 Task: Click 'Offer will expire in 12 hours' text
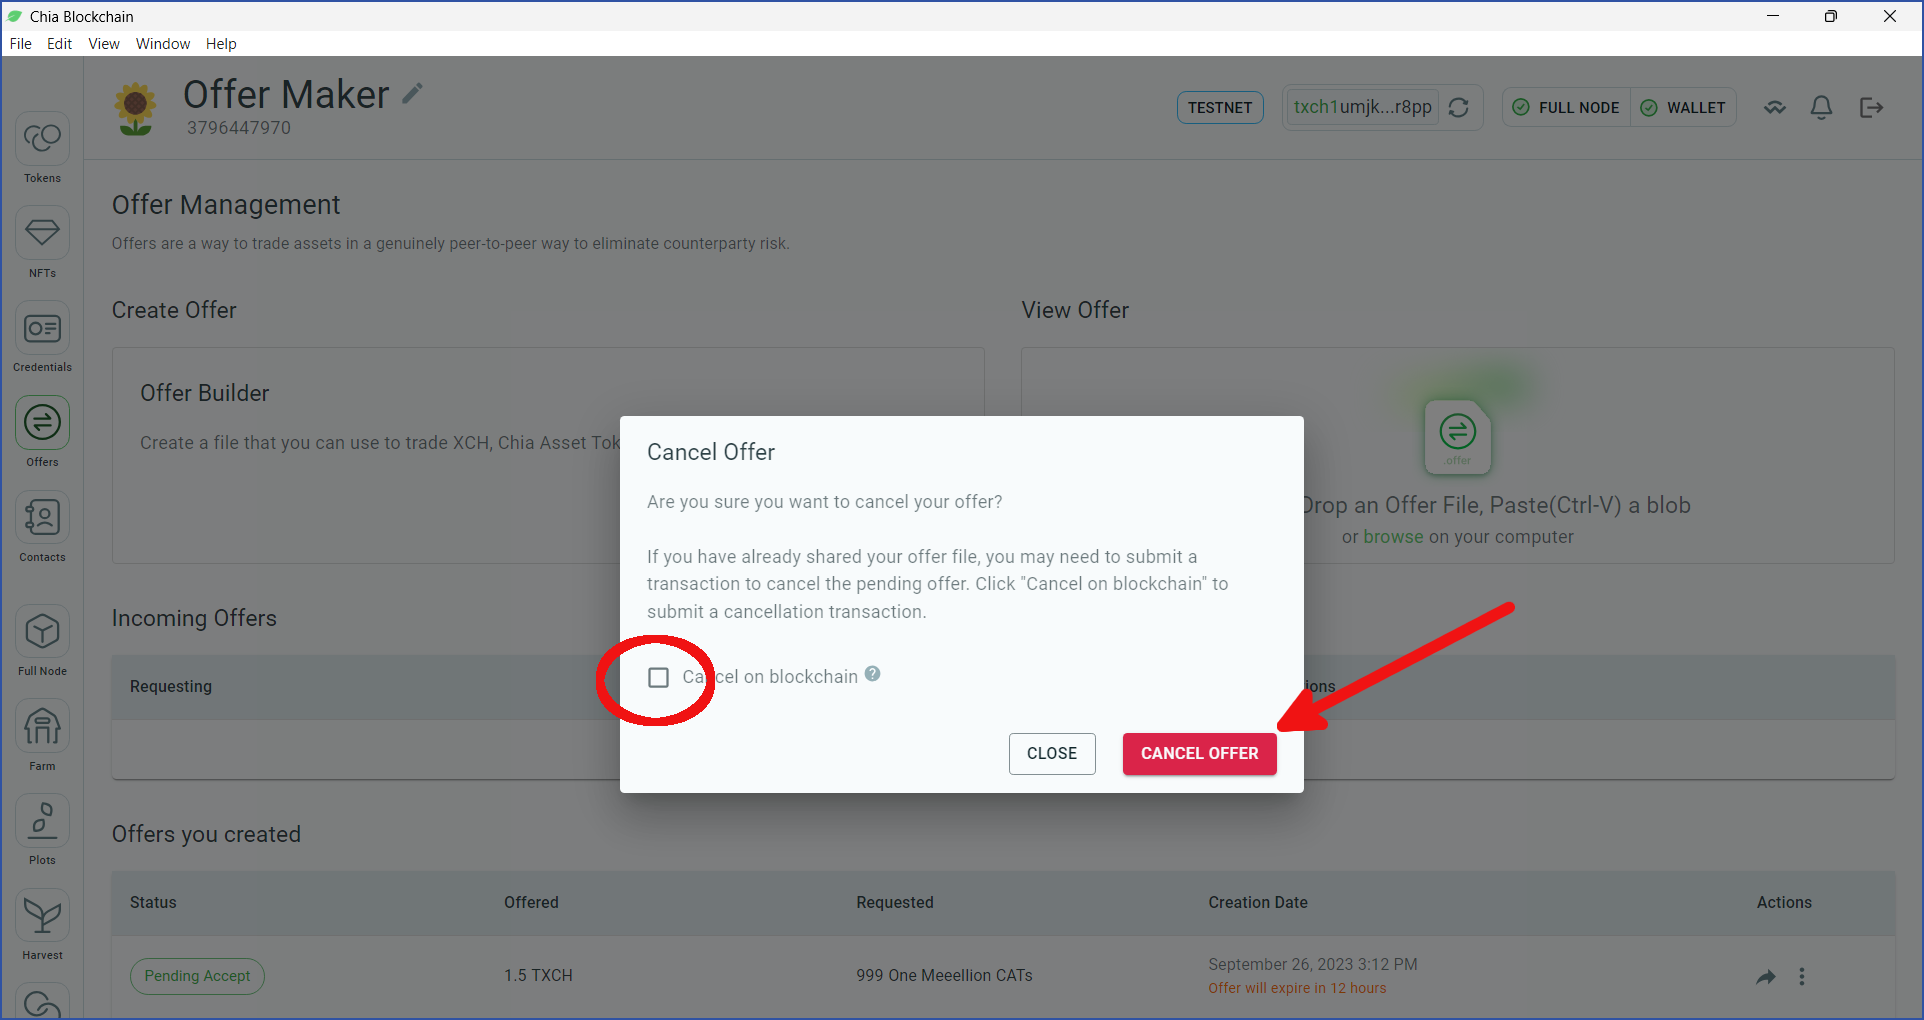tap(1297, 989)
